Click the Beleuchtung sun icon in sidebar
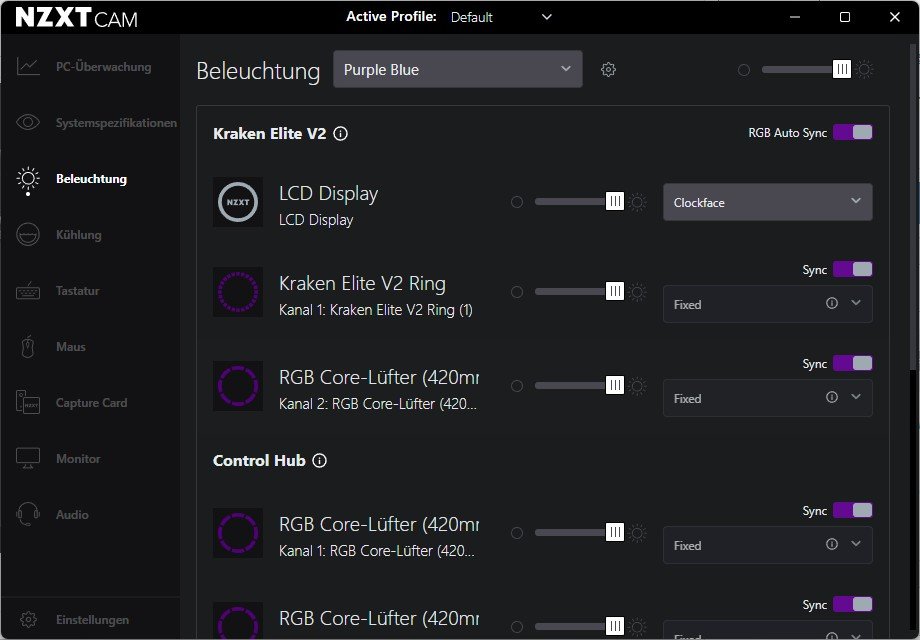This screenshot has height=640, width=920. [x=28, y=180]
